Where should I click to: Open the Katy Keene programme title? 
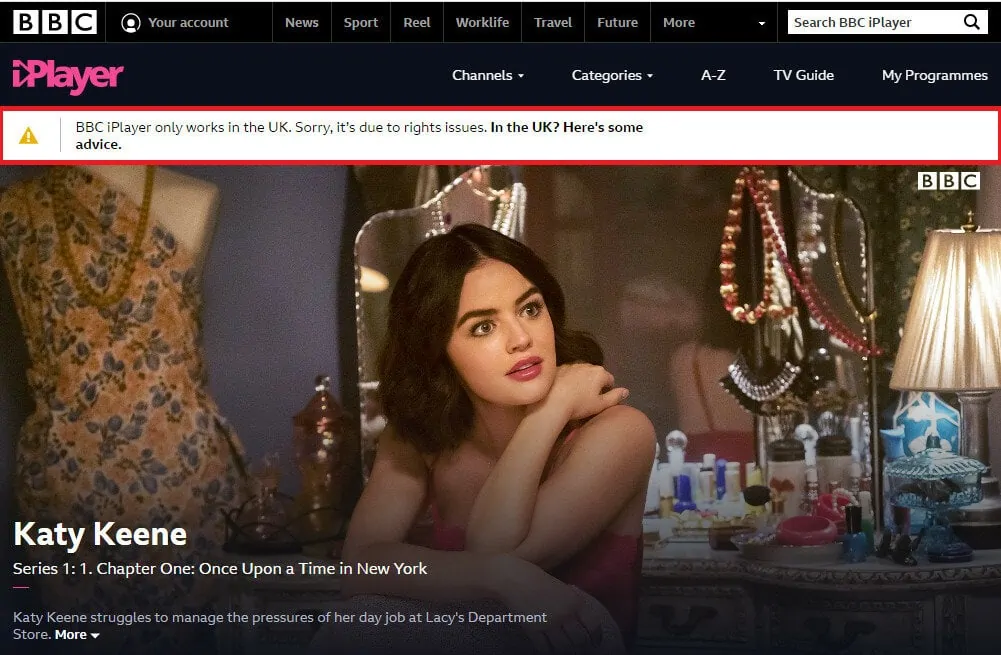[100, 534]
